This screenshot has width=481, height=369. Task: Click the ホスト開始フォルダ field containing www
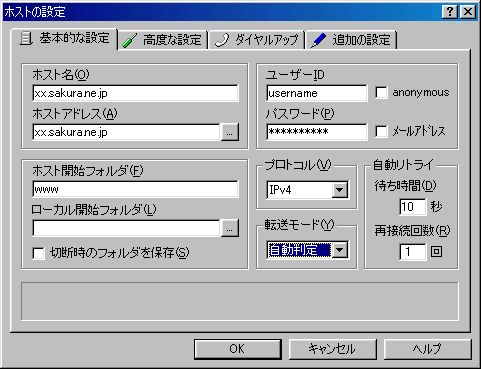pyautogui.click(x=136, y=189)
